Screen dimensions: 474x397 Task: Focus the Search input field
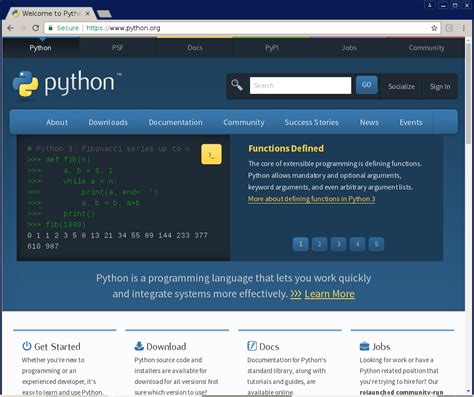tap(300, 85)
